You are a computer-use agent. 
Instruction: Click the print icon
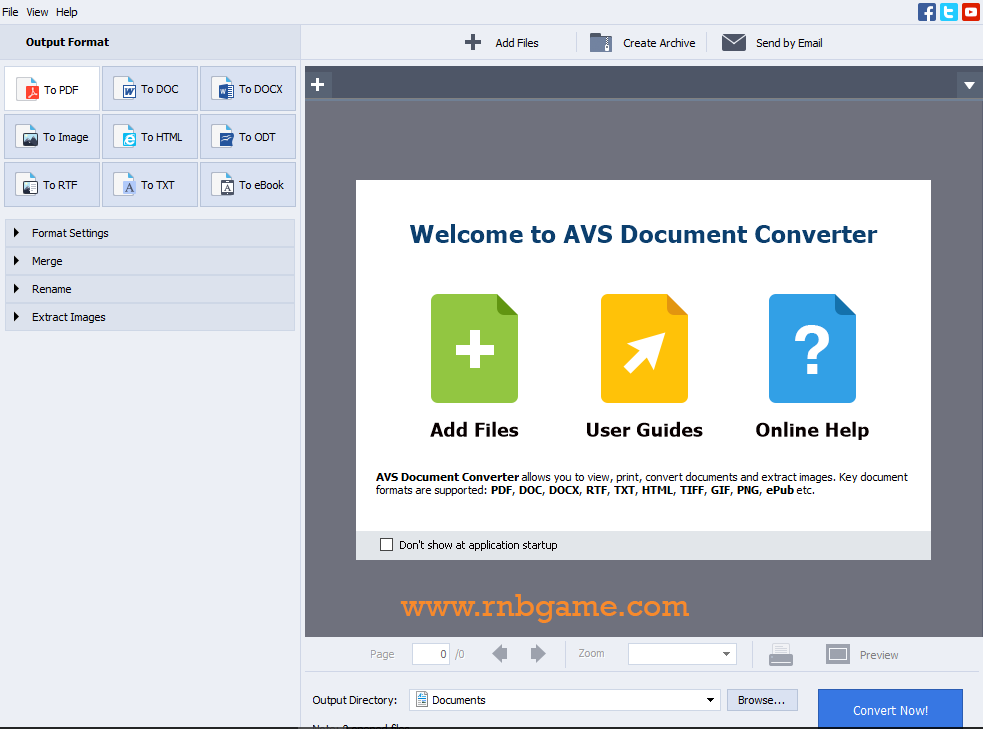pyautogui.click(x=781, y=654)
